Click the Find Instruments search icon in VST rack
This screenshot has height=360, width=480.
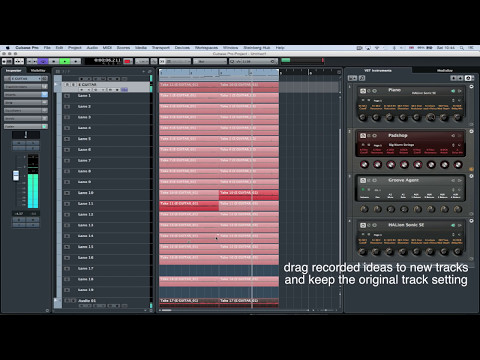[x=362, y=78]
